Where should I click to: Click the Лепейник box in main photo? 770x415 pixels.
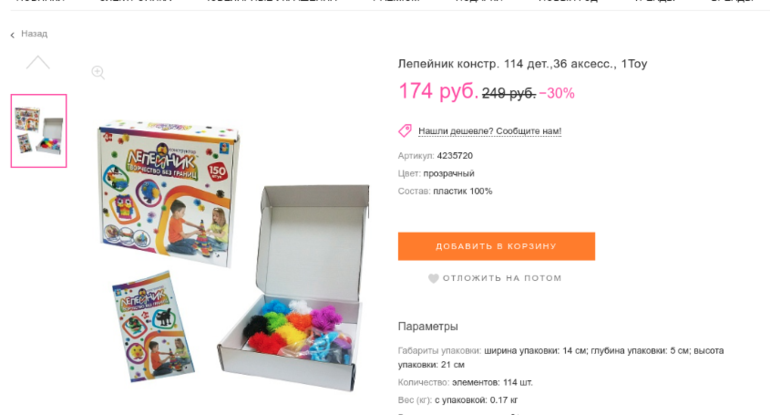click(168, 192)
